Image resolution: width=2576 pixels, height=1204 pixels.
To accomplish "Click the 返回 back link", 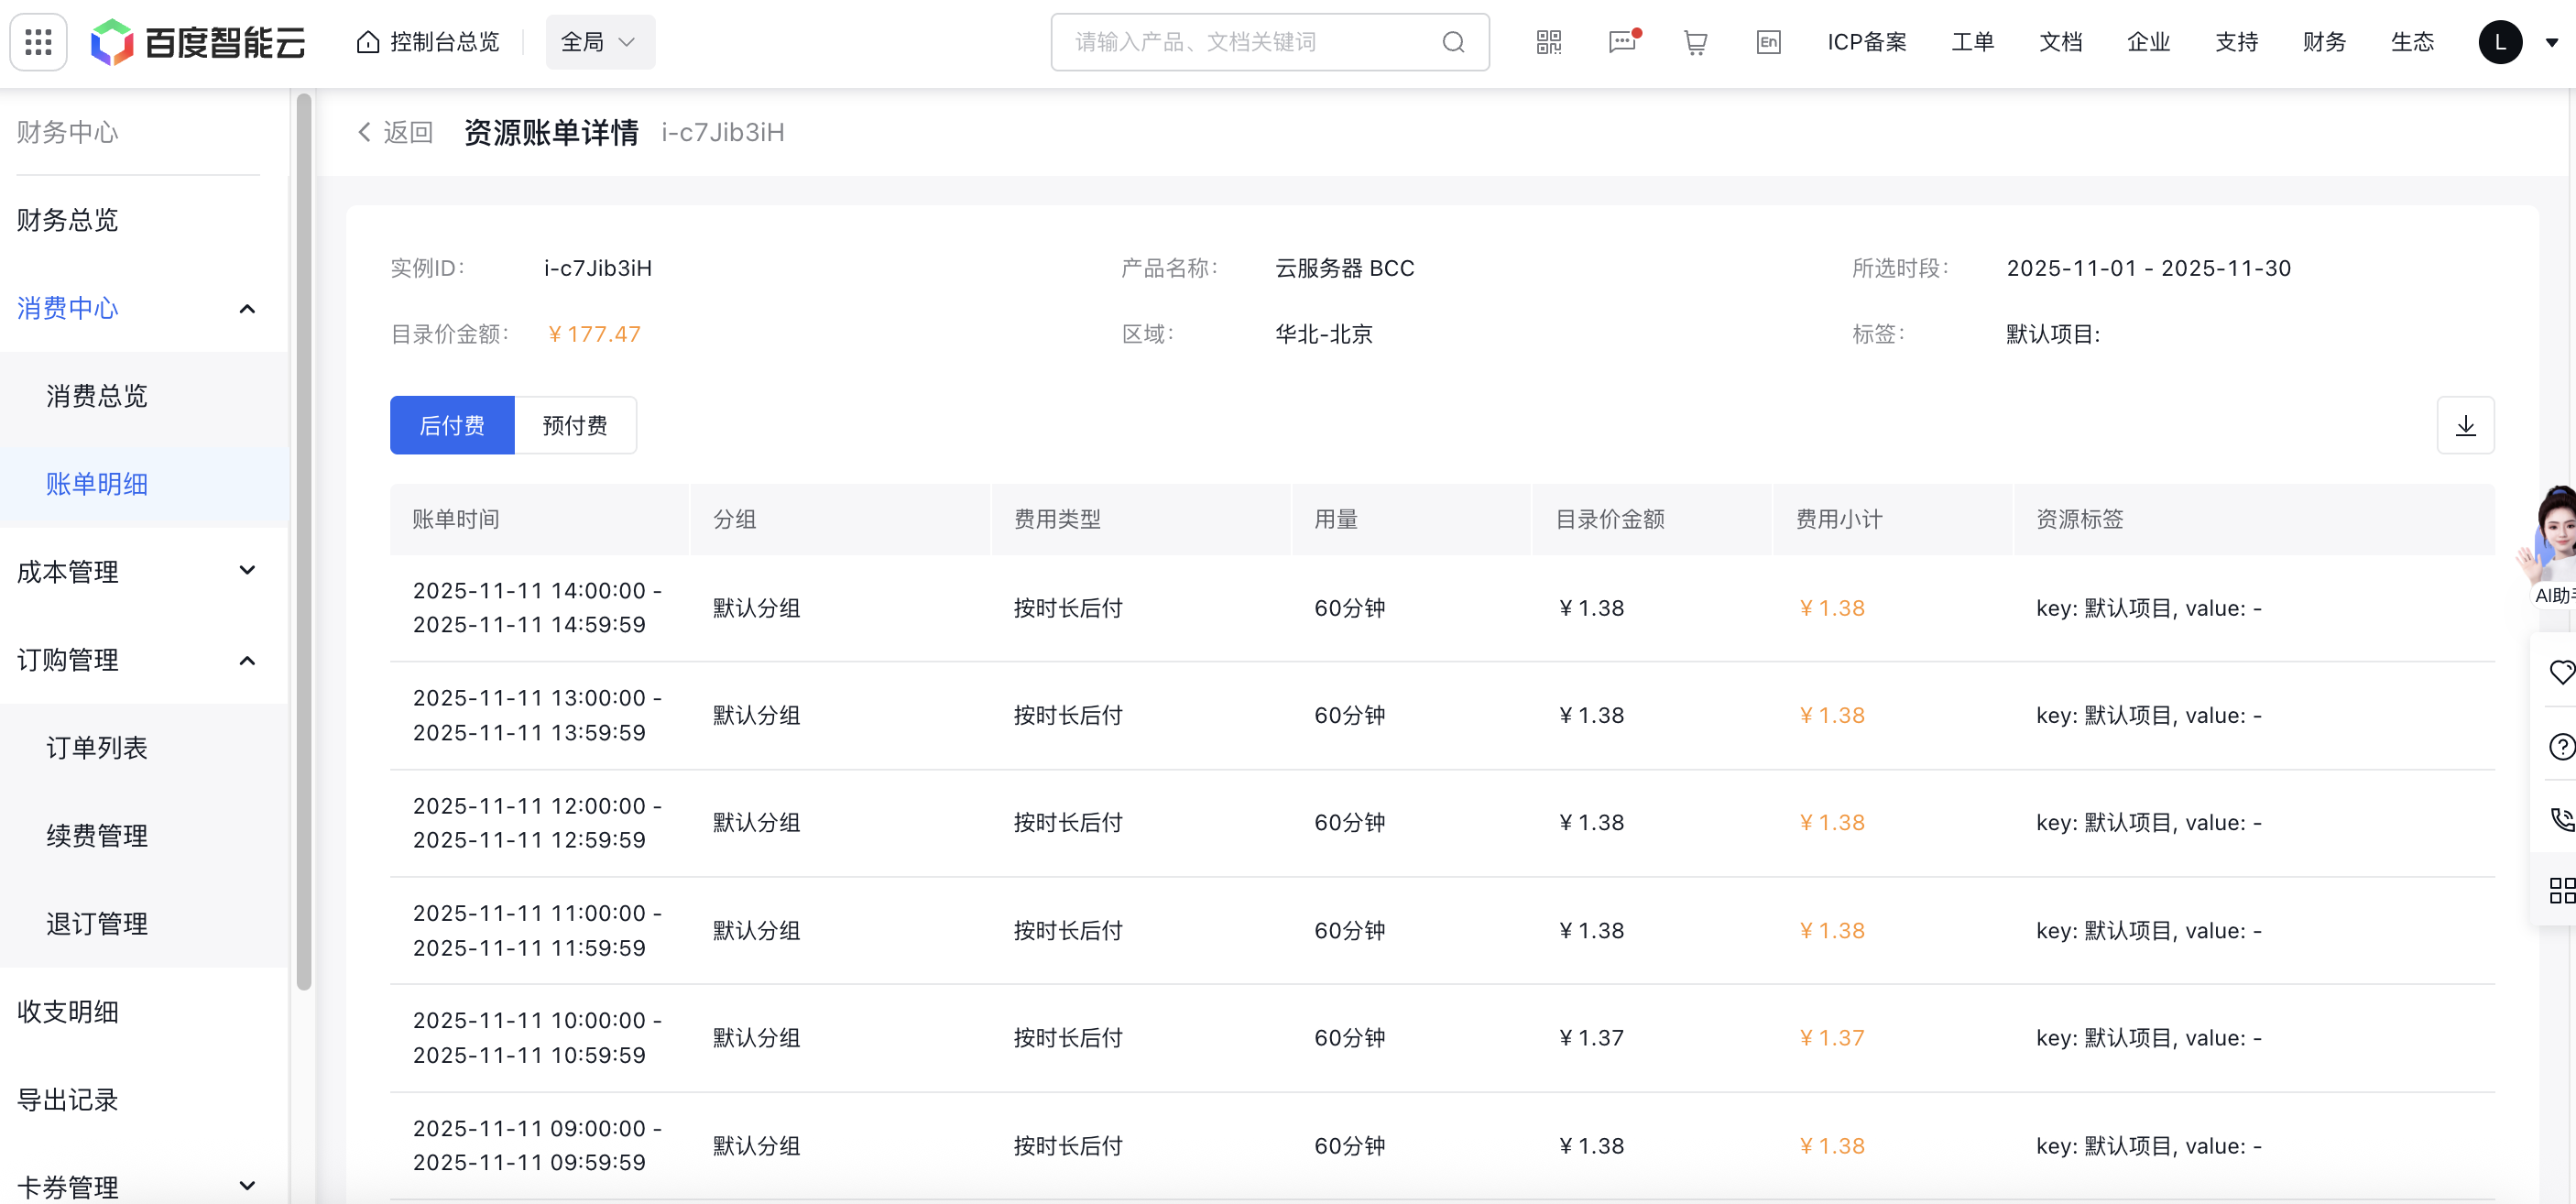I will point(396,132).
